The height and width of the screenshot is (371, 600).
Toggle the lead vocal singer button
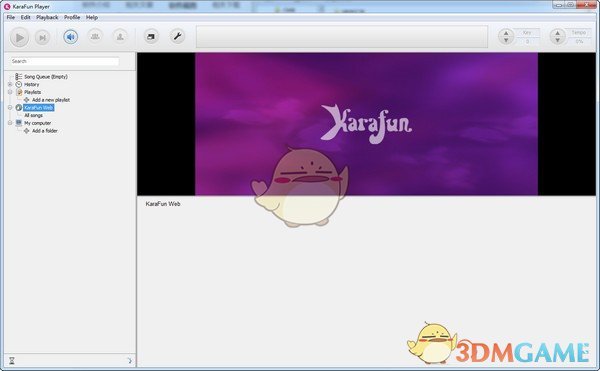120,37
